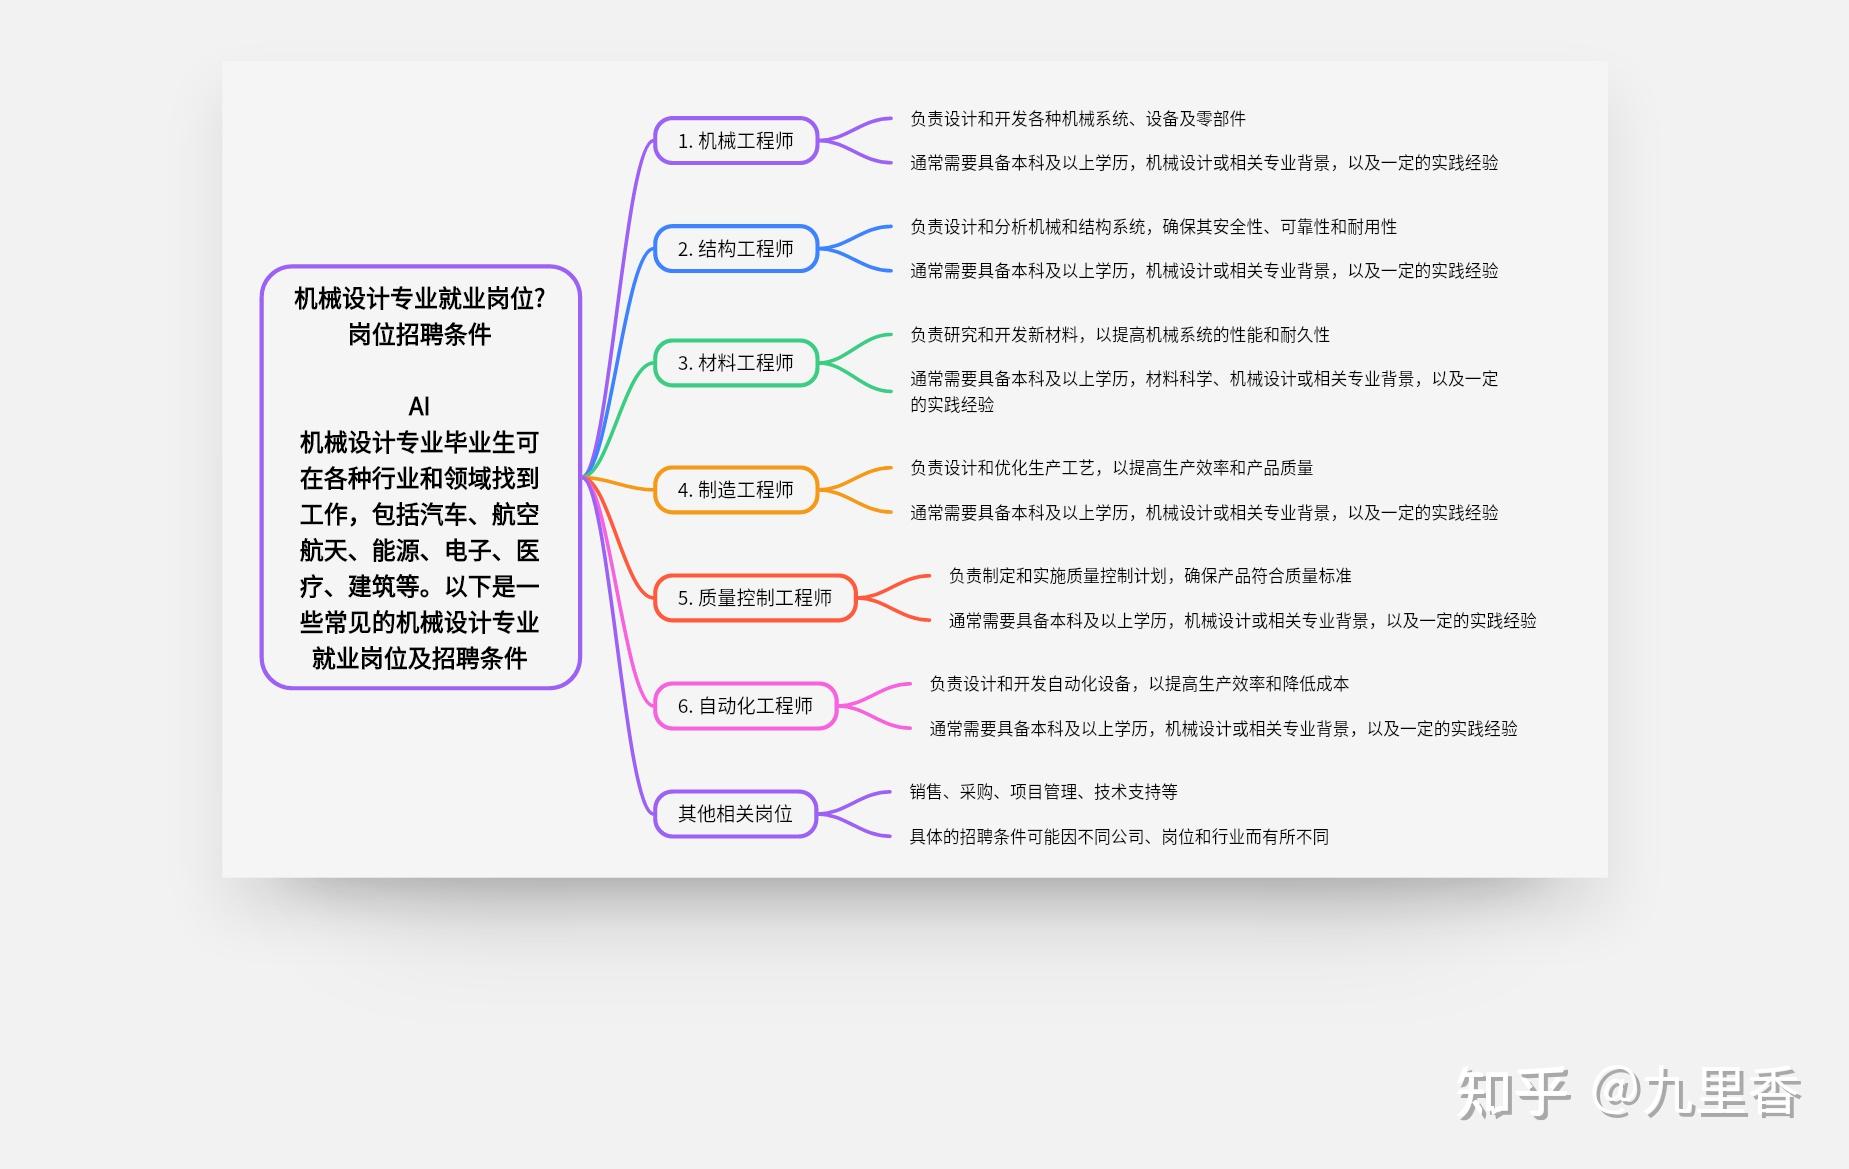Viewport: 1849px width, 1169px height.
Task: Click the requirements text under 自动化工程师
Action: [1223, 729]
